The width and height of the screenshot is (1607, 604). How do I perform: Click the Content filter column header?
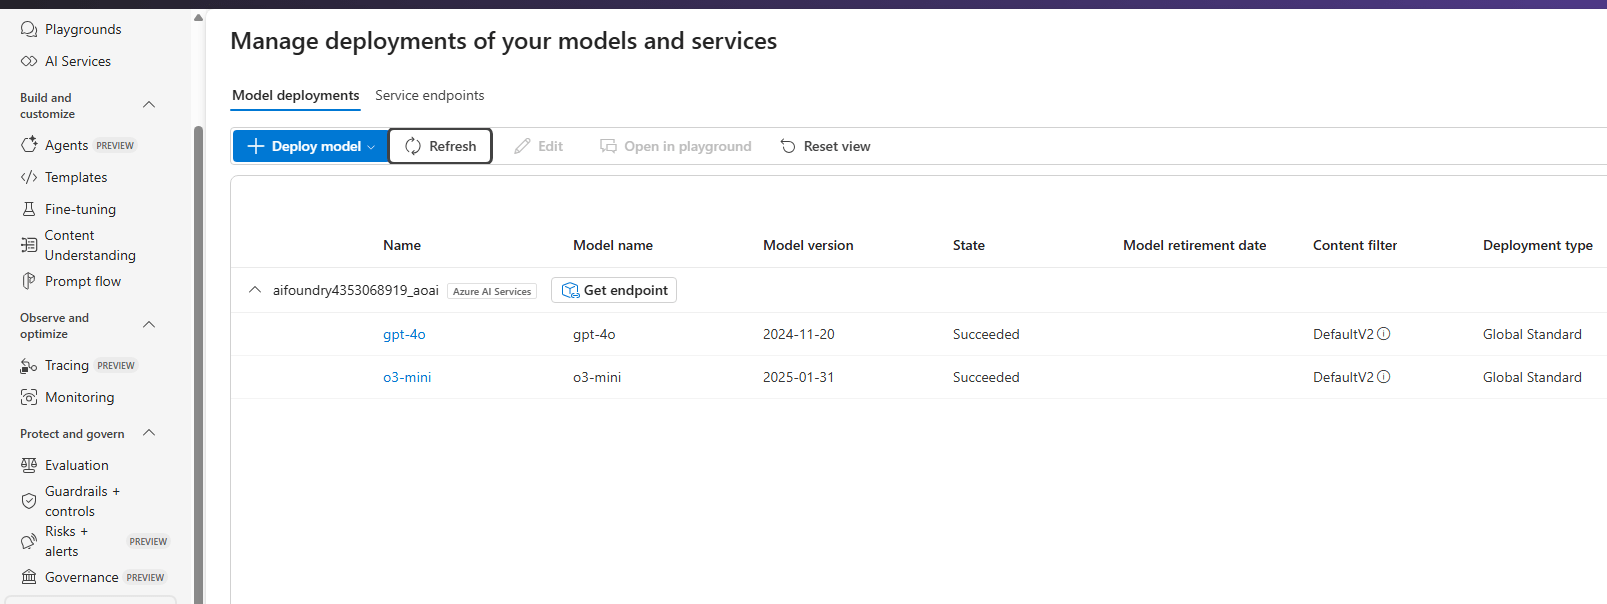point(1355,245)
